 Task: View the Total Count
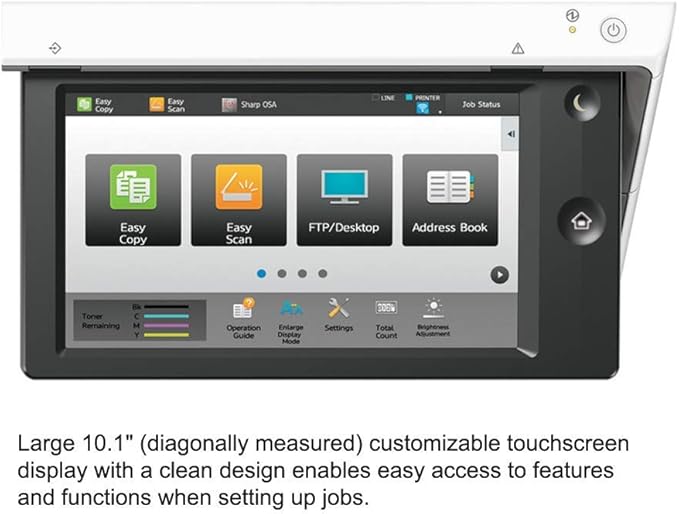386,319
